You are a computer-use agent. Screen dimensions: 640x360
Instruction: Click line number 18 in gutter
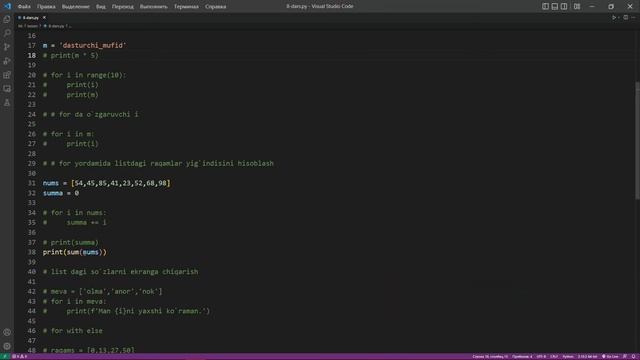31,56
